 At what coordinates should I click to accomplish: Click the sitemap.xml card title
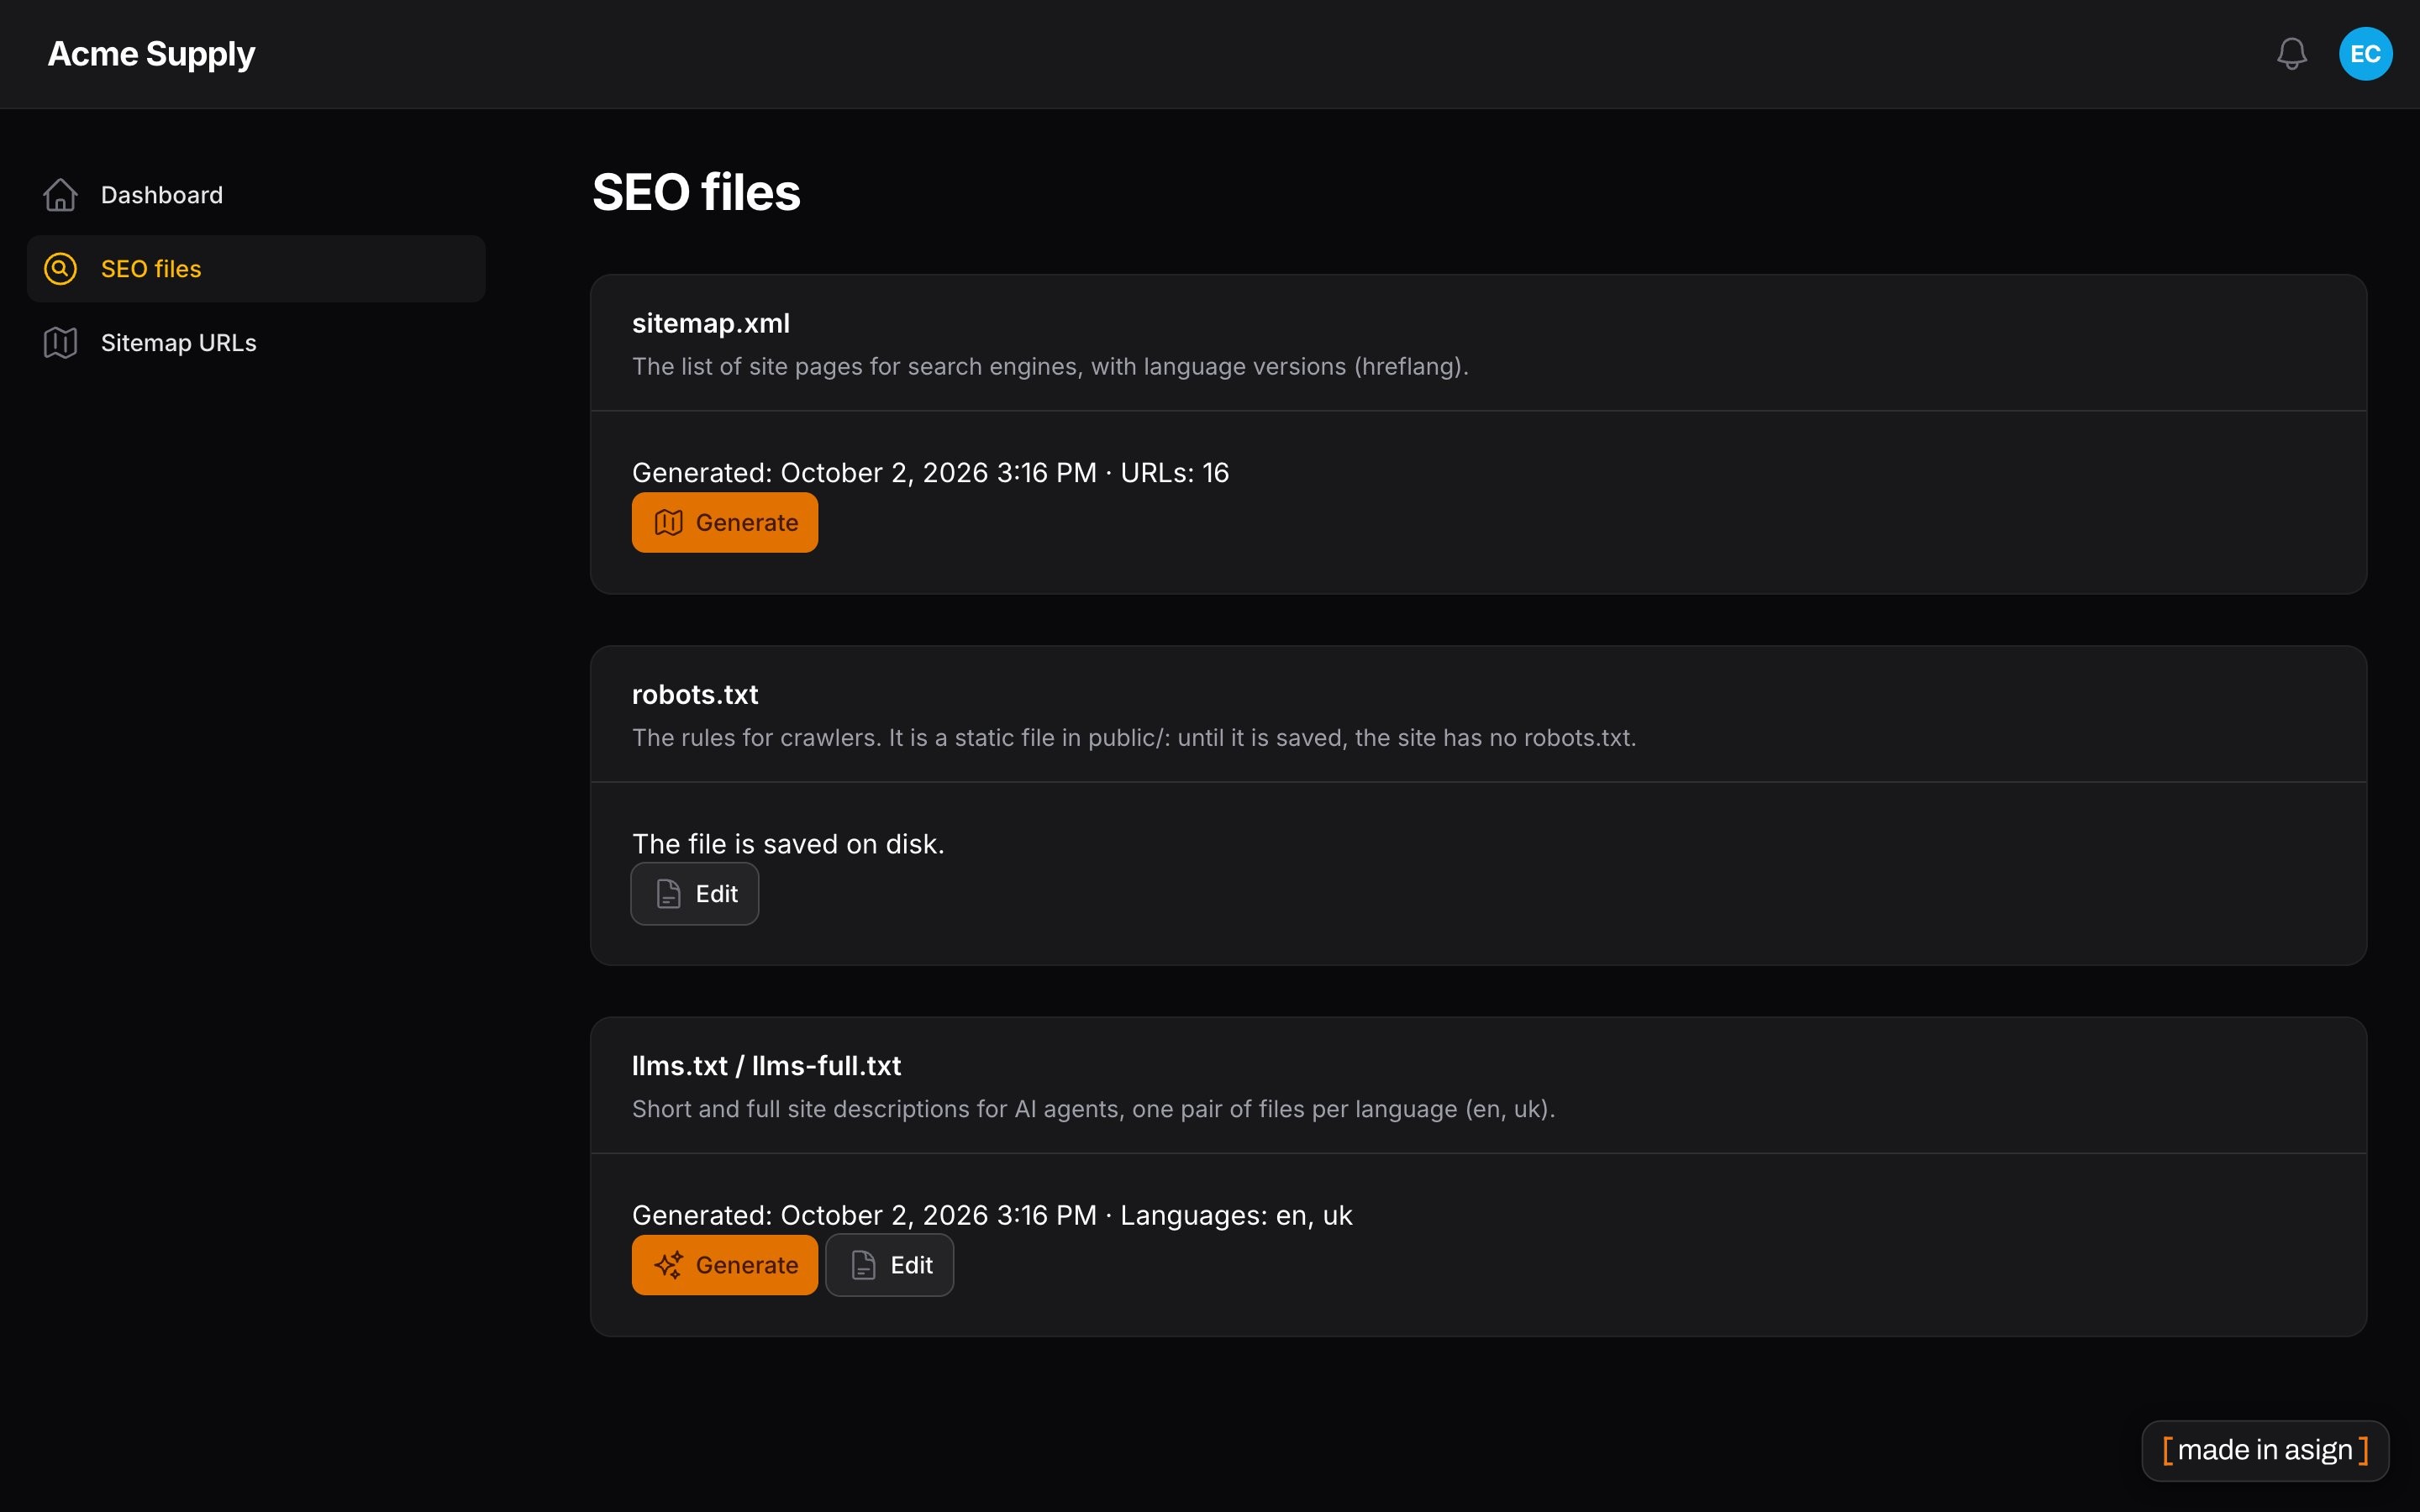click(x=711, y=323)
